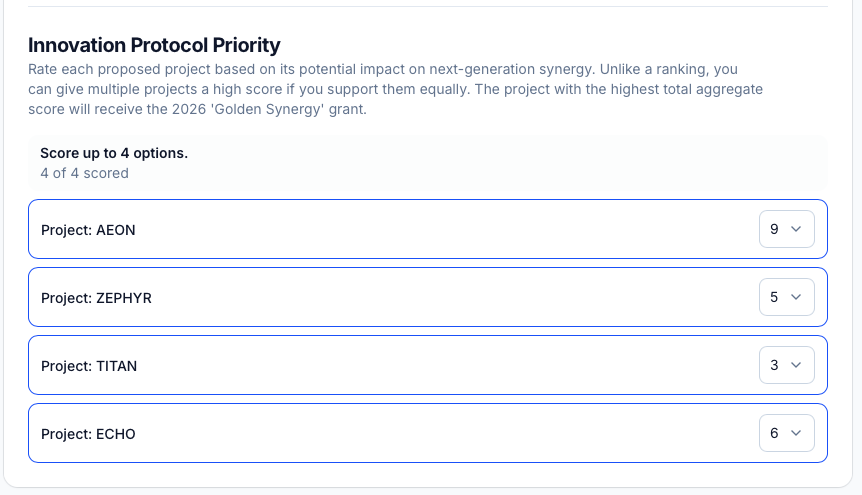
Task: Click the number 5 in ZEPHYR's score box
Action: [x=774, y=297]
